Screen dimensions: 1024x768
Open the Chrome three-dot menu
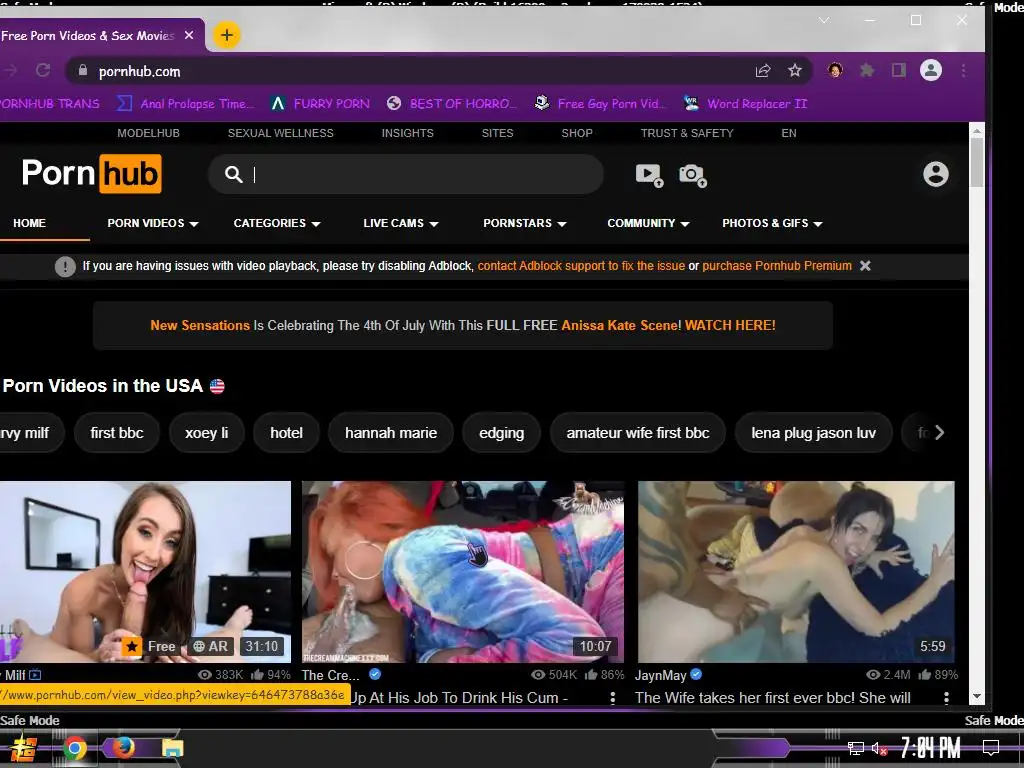pos(964,71)
